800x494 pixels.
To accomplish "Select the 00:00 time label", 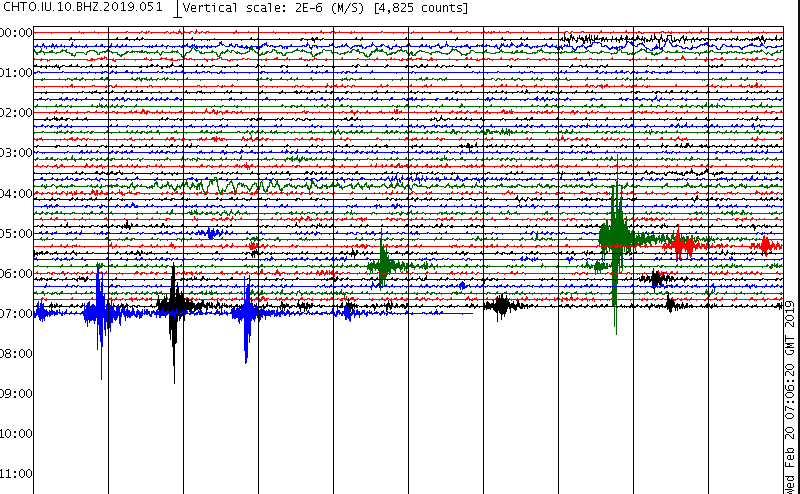I will coord(16,33).
